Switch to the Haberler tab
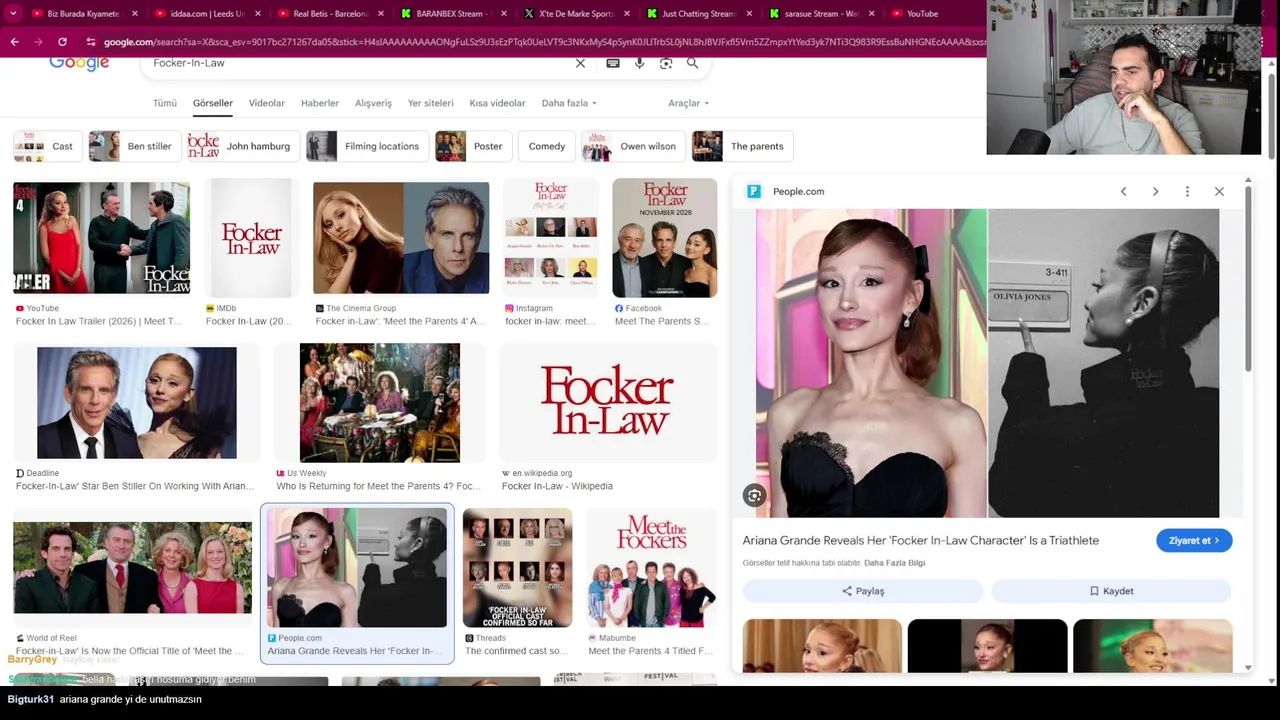Viewport: 1280px width, 720px height. [320, 103]
